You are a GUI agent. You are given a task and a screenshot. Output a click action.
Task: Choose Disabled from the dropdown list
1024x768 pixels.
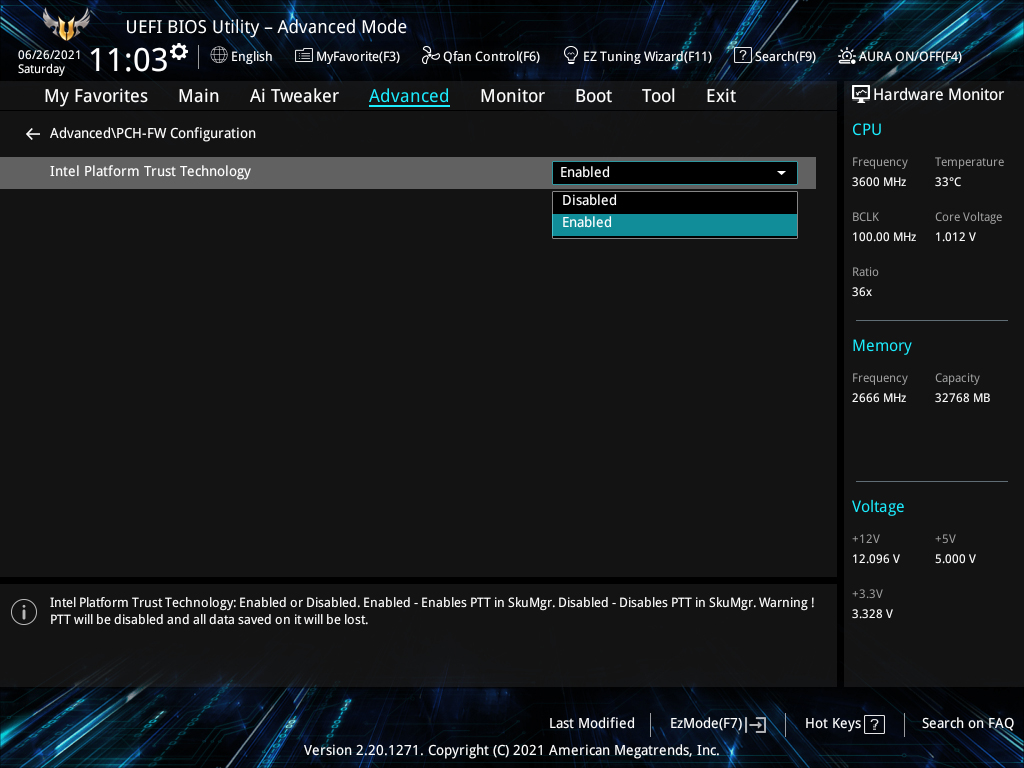coord(675,200)
